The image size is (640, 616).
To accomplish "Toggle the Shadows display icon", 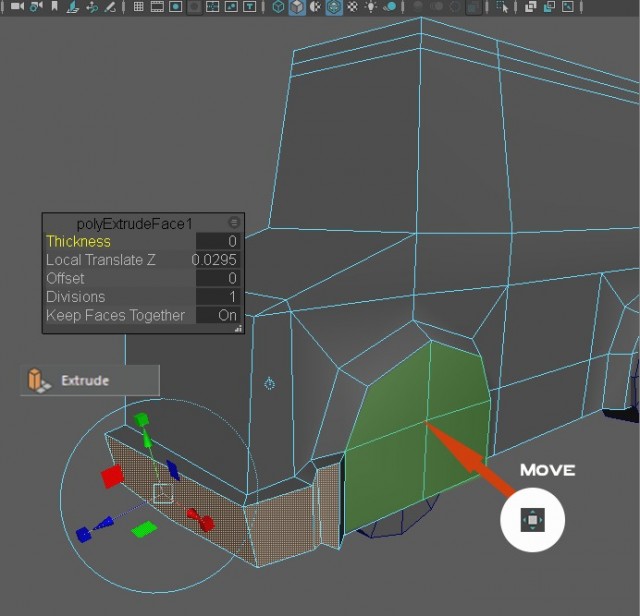I will pyautogui.click(x=390, y=7).
